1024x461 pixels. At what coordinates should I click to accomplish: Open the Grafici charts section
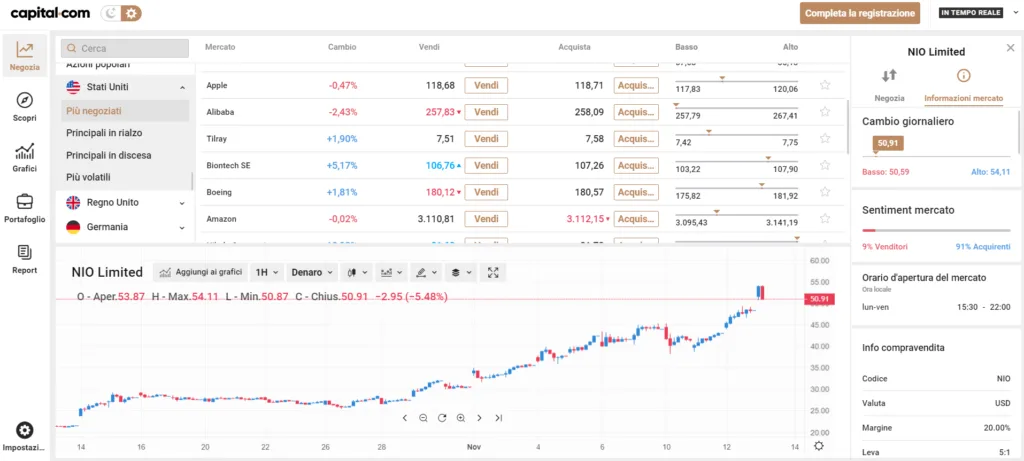tap(25, 158)
